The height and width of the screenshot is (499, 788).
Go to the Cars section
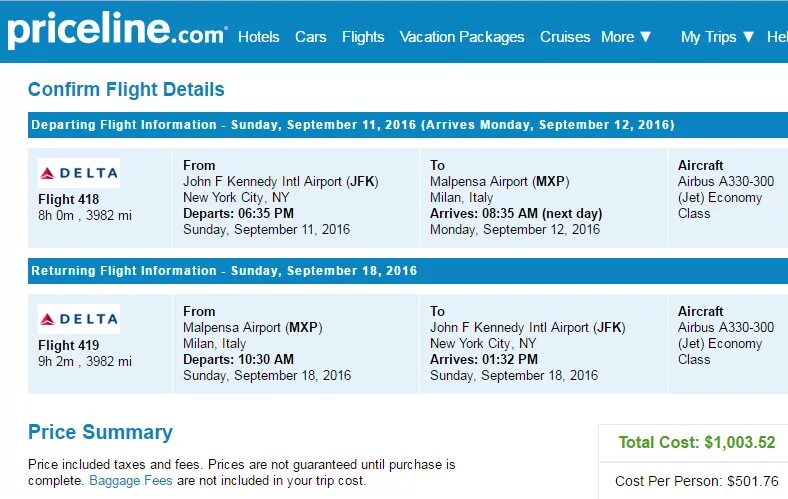[x=310, y=37]
